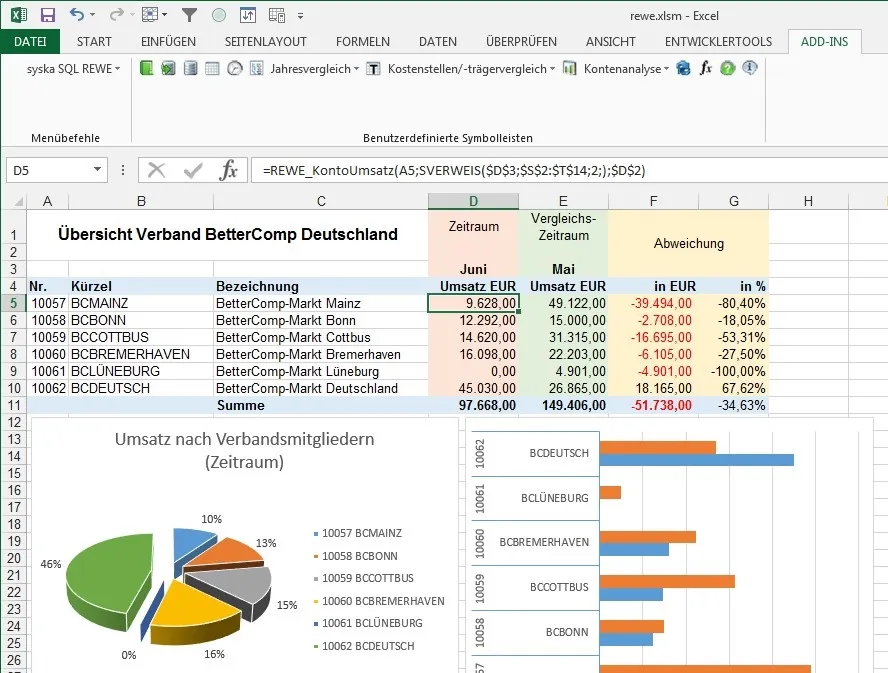The width and height of the screenshot is (888, 673).
Task: Click the bar chart icon before Kontenanalyse
Action: pyautogui.click(x=569, y=69)
